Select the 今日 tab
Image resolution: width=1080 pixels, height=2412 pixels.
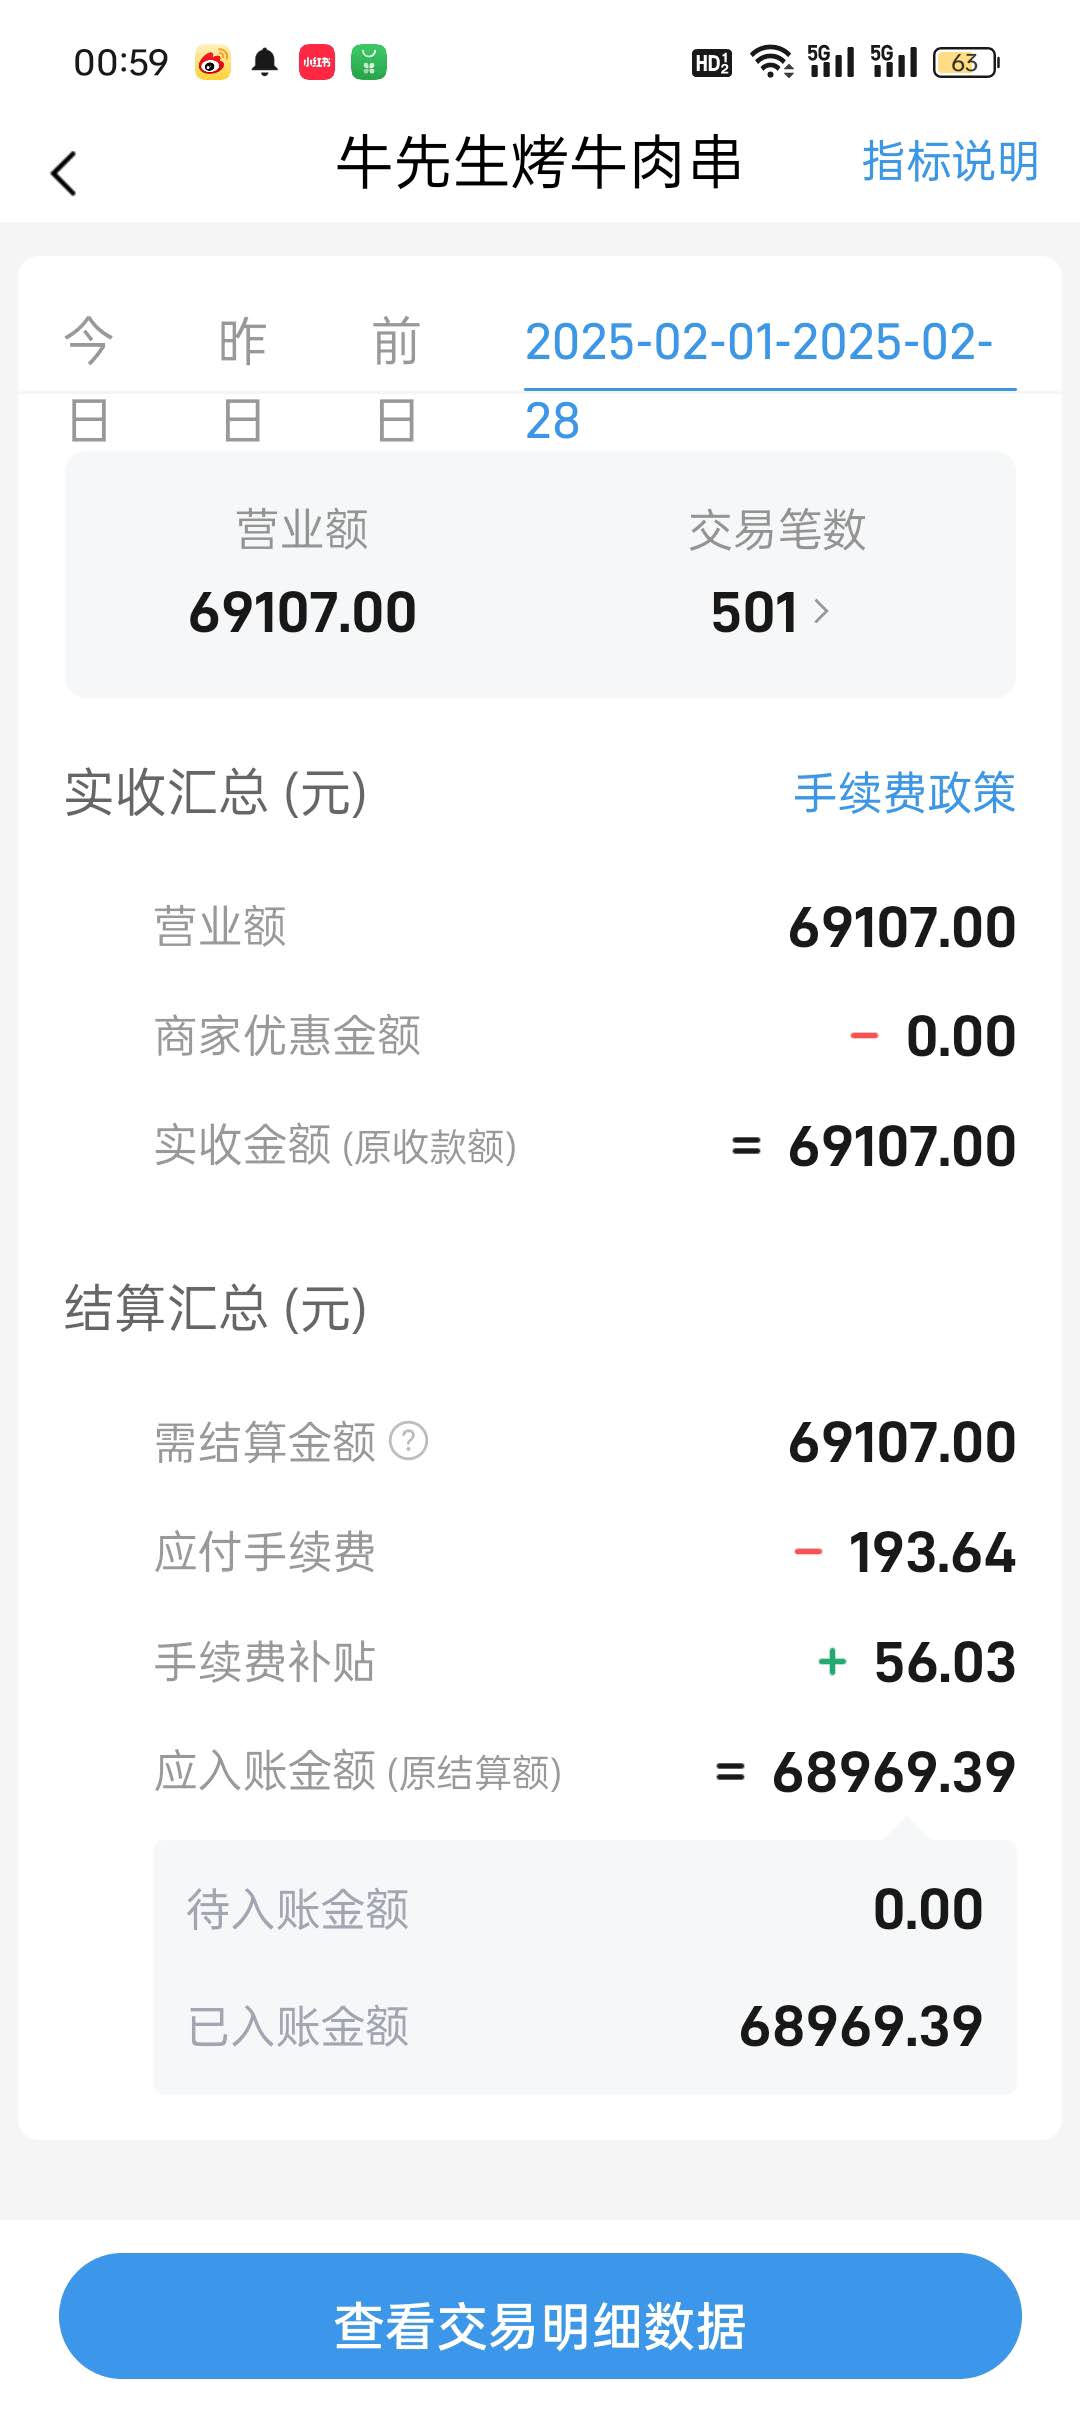[89, 380]
